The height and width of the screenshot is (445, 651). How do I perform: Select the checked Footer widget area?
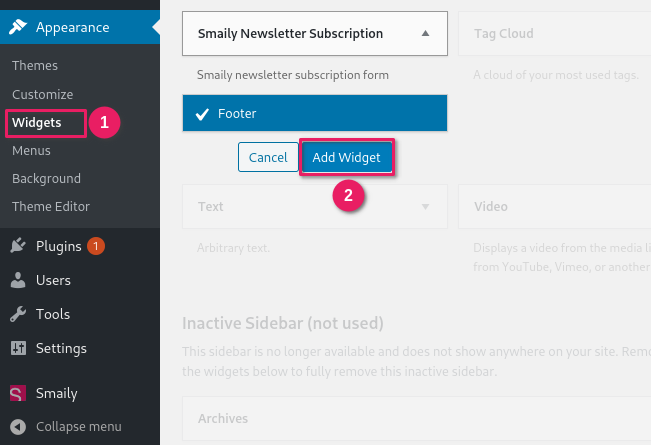[x=315, y=113]
